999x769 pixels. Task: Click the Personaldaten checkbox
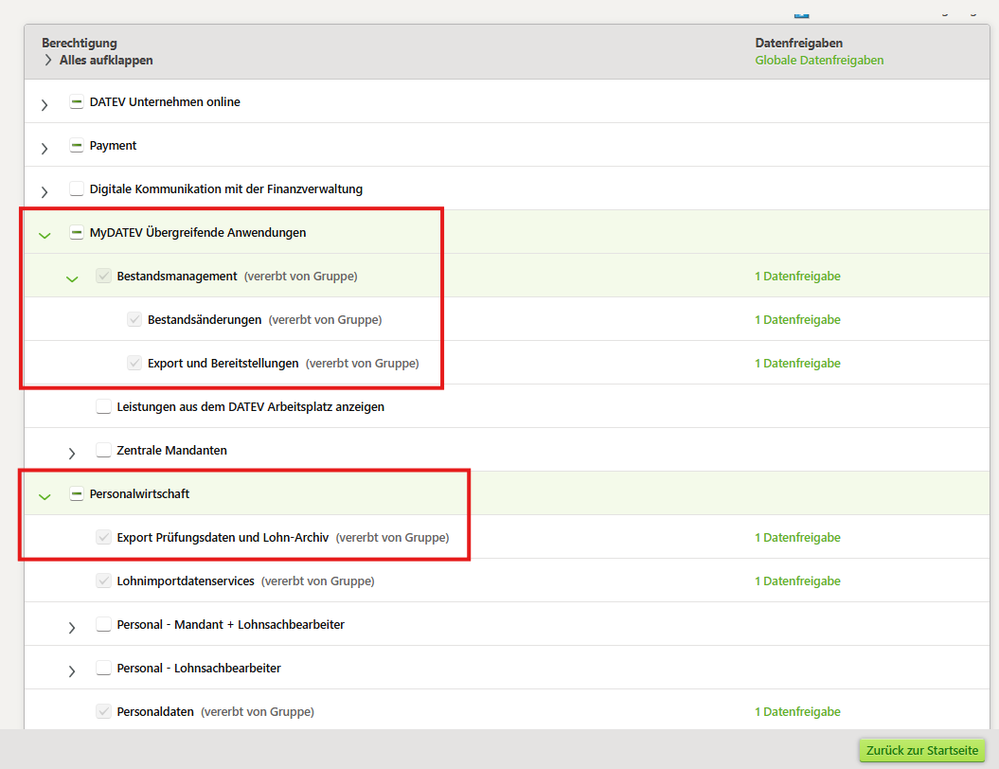click(x=103, y=711)
